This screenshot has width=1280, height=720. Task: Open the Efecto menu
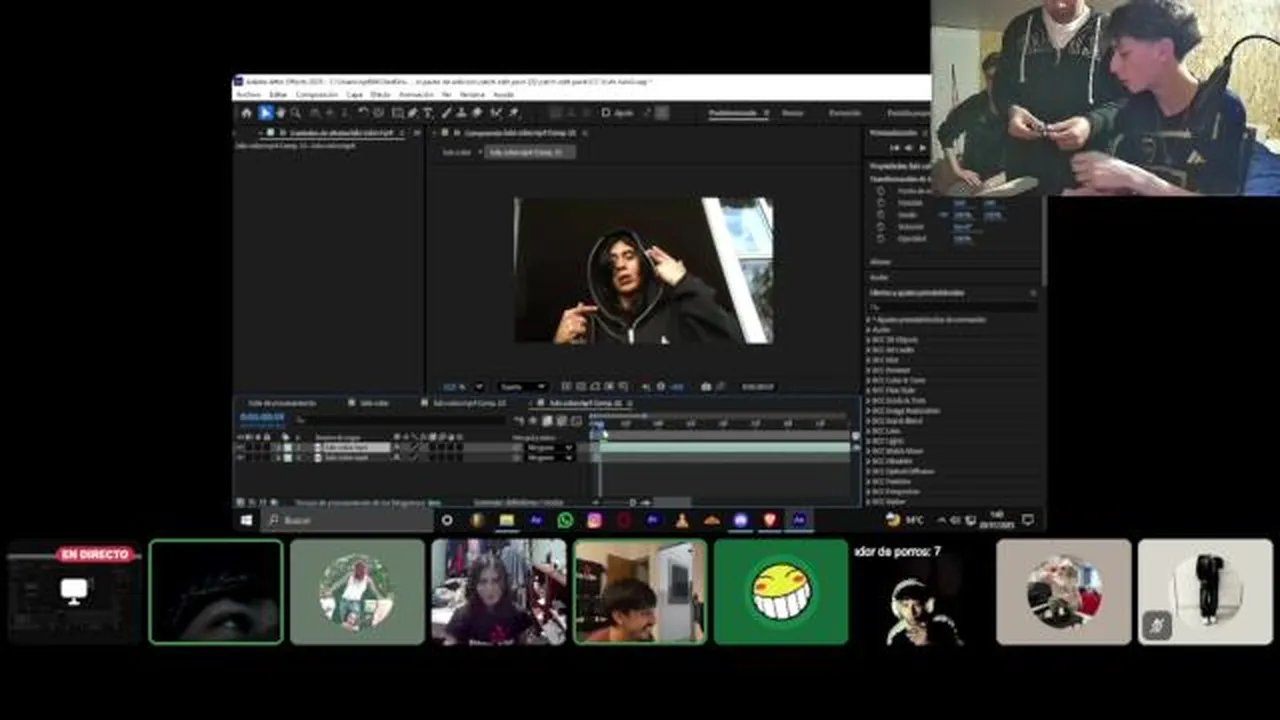(380, 94)
